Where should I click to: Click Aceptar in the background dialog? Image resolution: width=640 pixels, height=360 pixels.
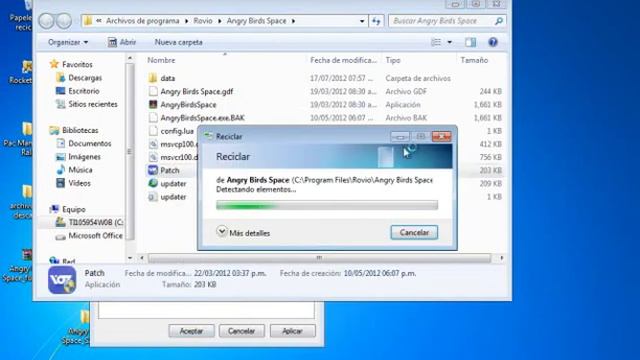pyautogui.click(x=191, y=331)
